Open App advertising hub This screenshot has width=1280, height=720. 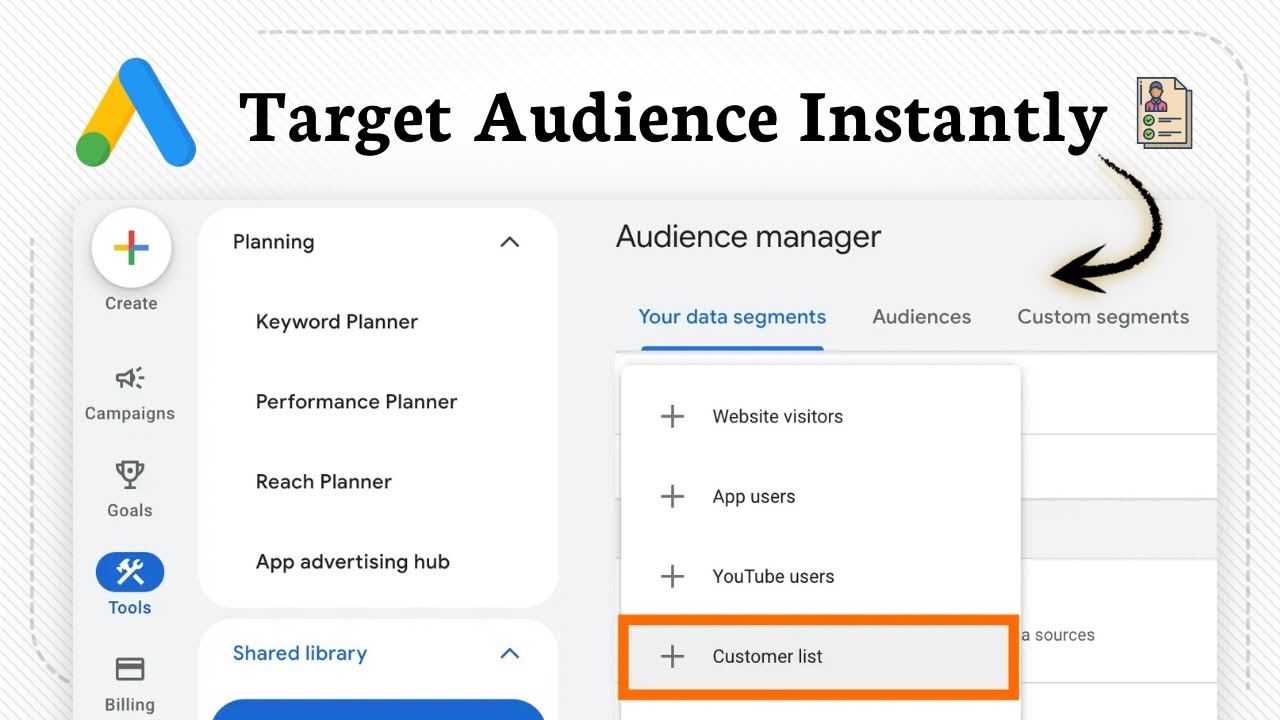[x=353, y=562]
